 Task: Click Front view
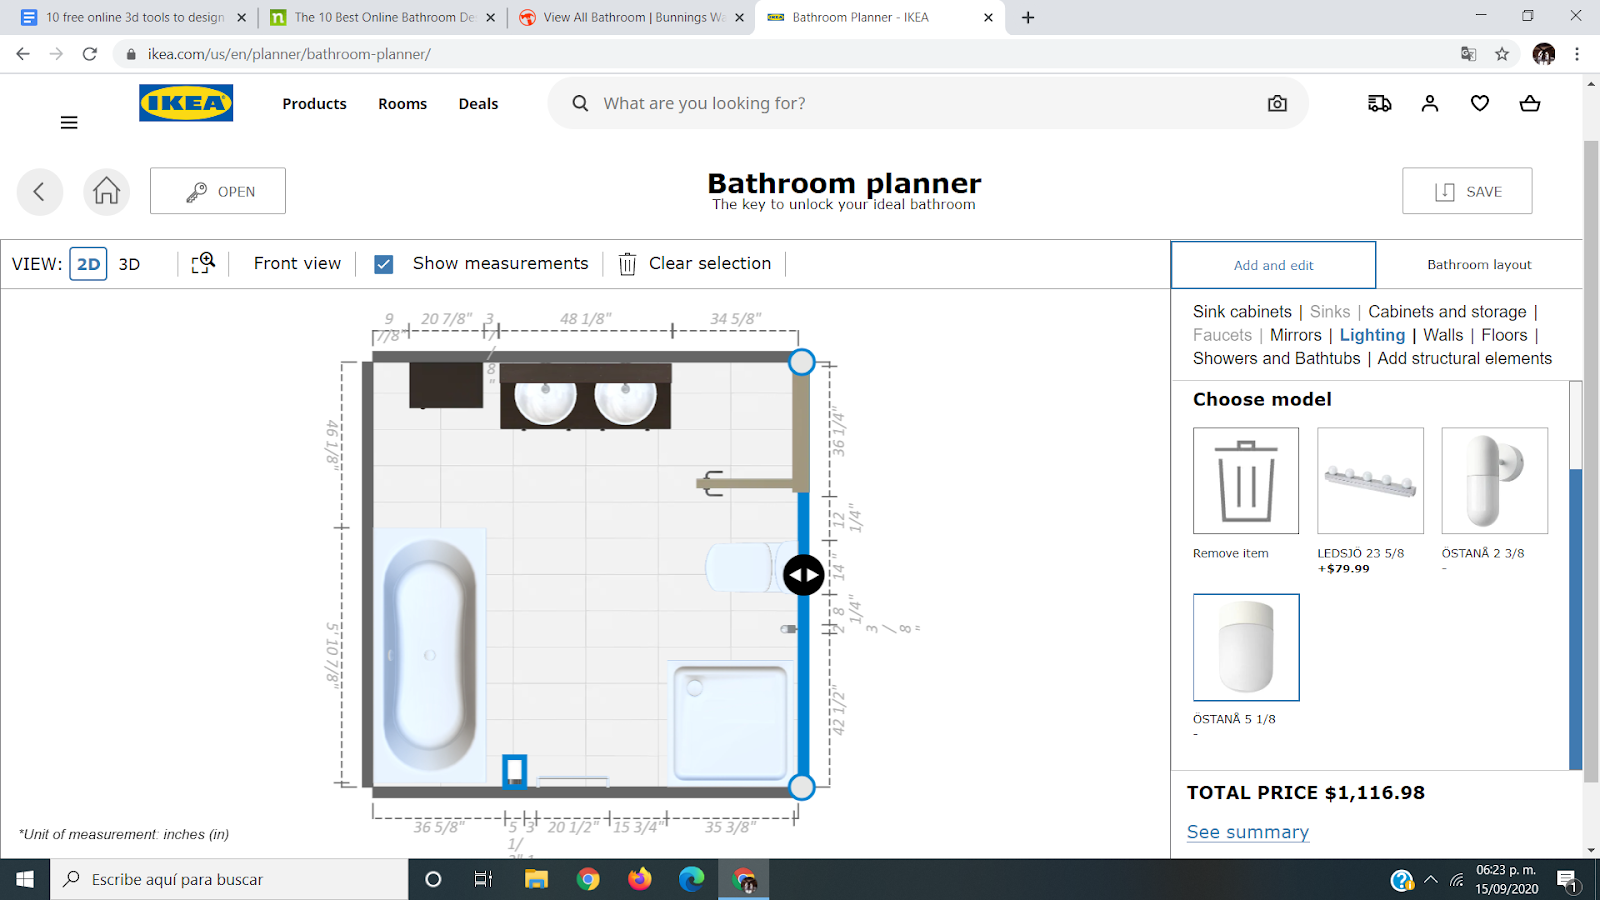[297, 263]
